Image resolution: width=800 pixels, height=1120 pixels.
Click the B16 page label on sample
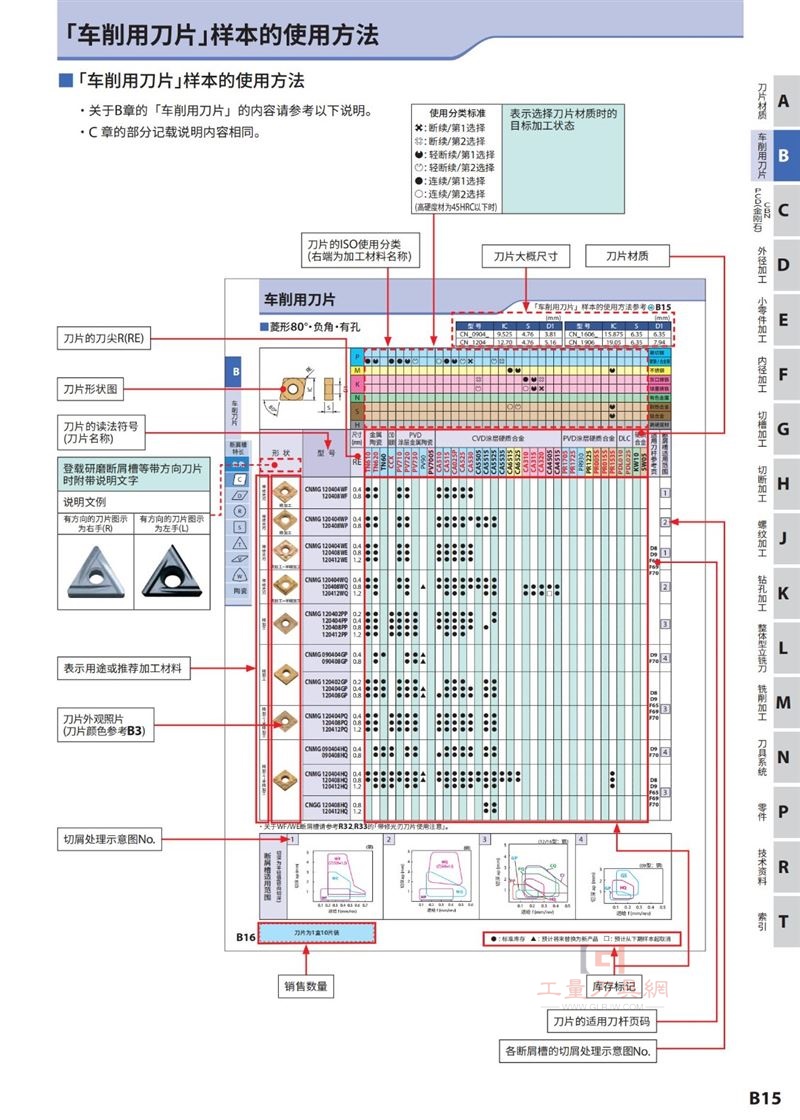[x=246, y=937]
